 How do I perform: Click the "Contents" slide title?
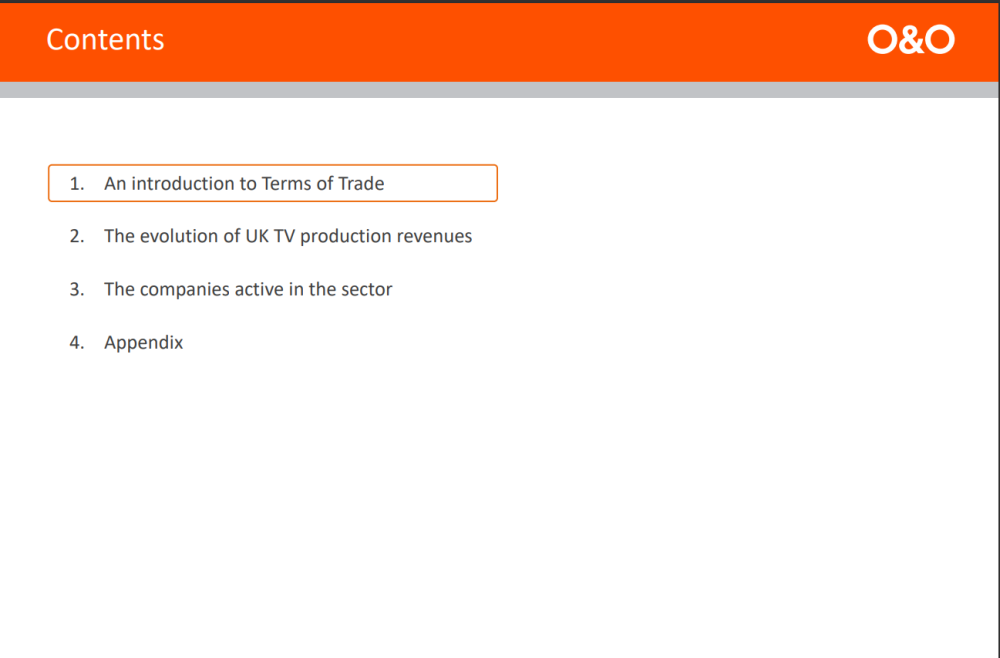[105, 40]
